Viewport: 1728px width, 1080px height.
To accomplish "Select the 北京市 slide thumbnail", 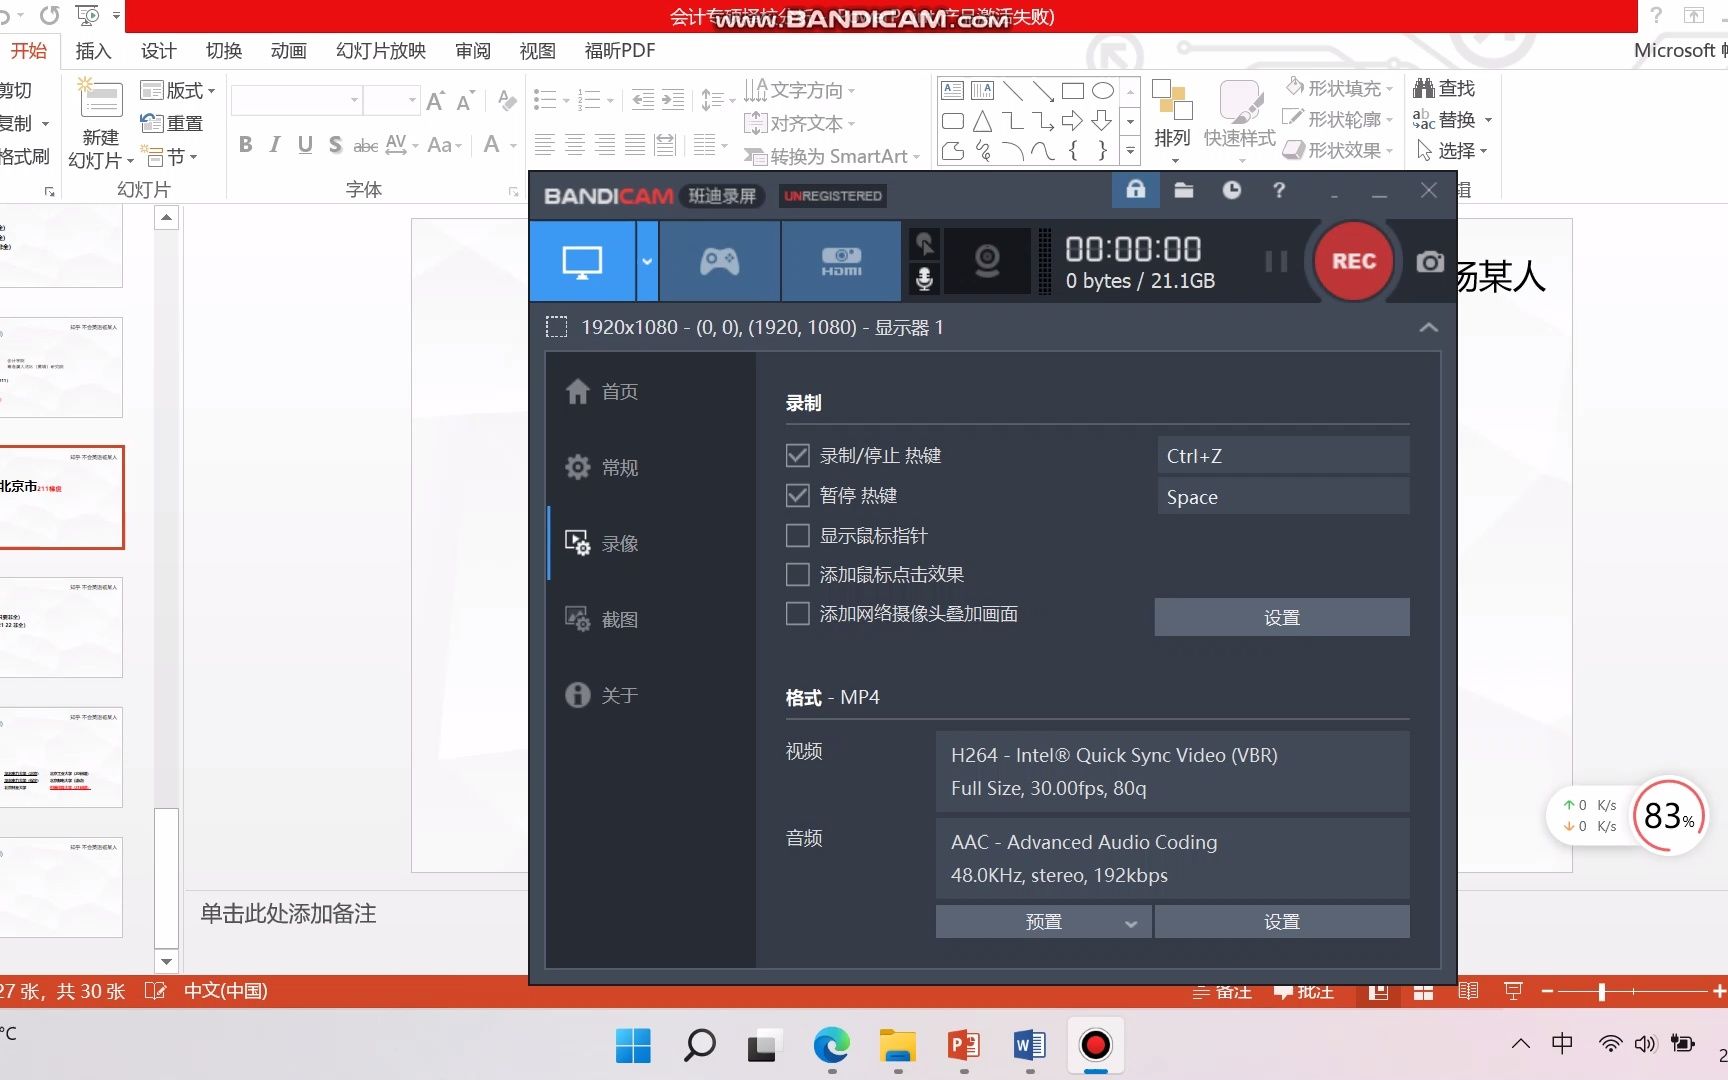I will (x=60, y=497).
